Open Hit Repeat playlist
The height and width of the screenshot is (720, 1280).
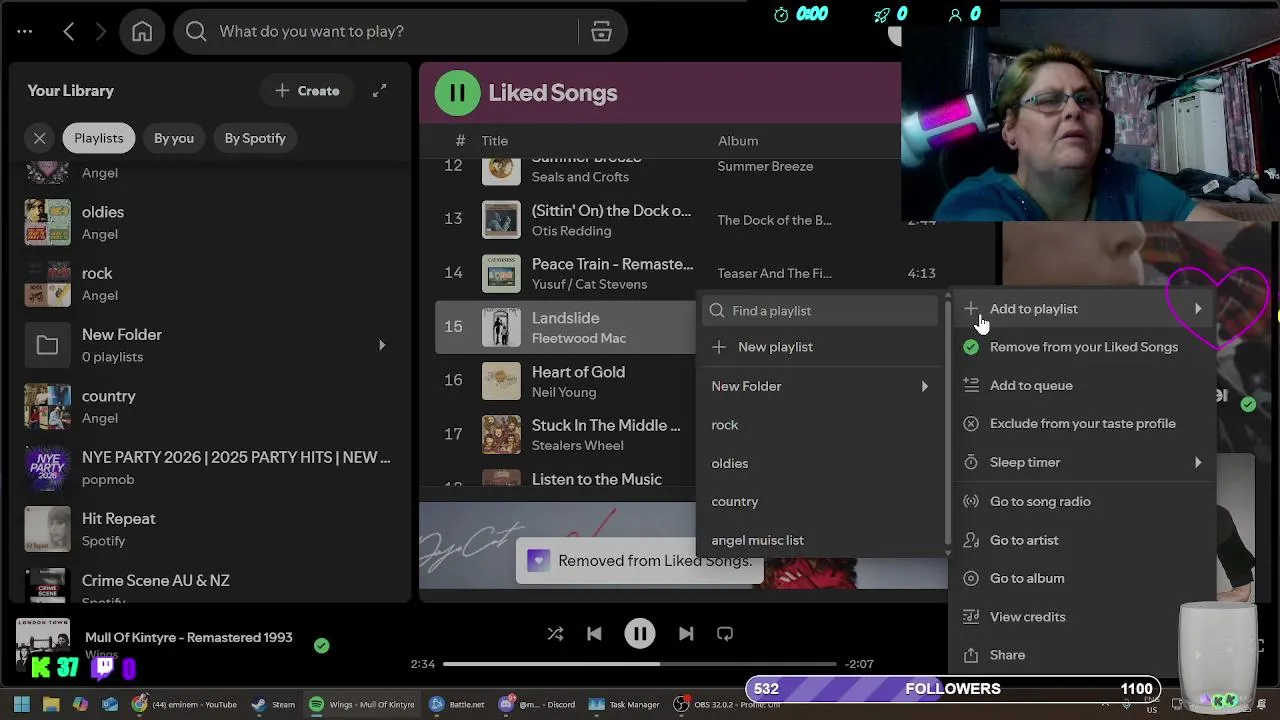[210, 529]
